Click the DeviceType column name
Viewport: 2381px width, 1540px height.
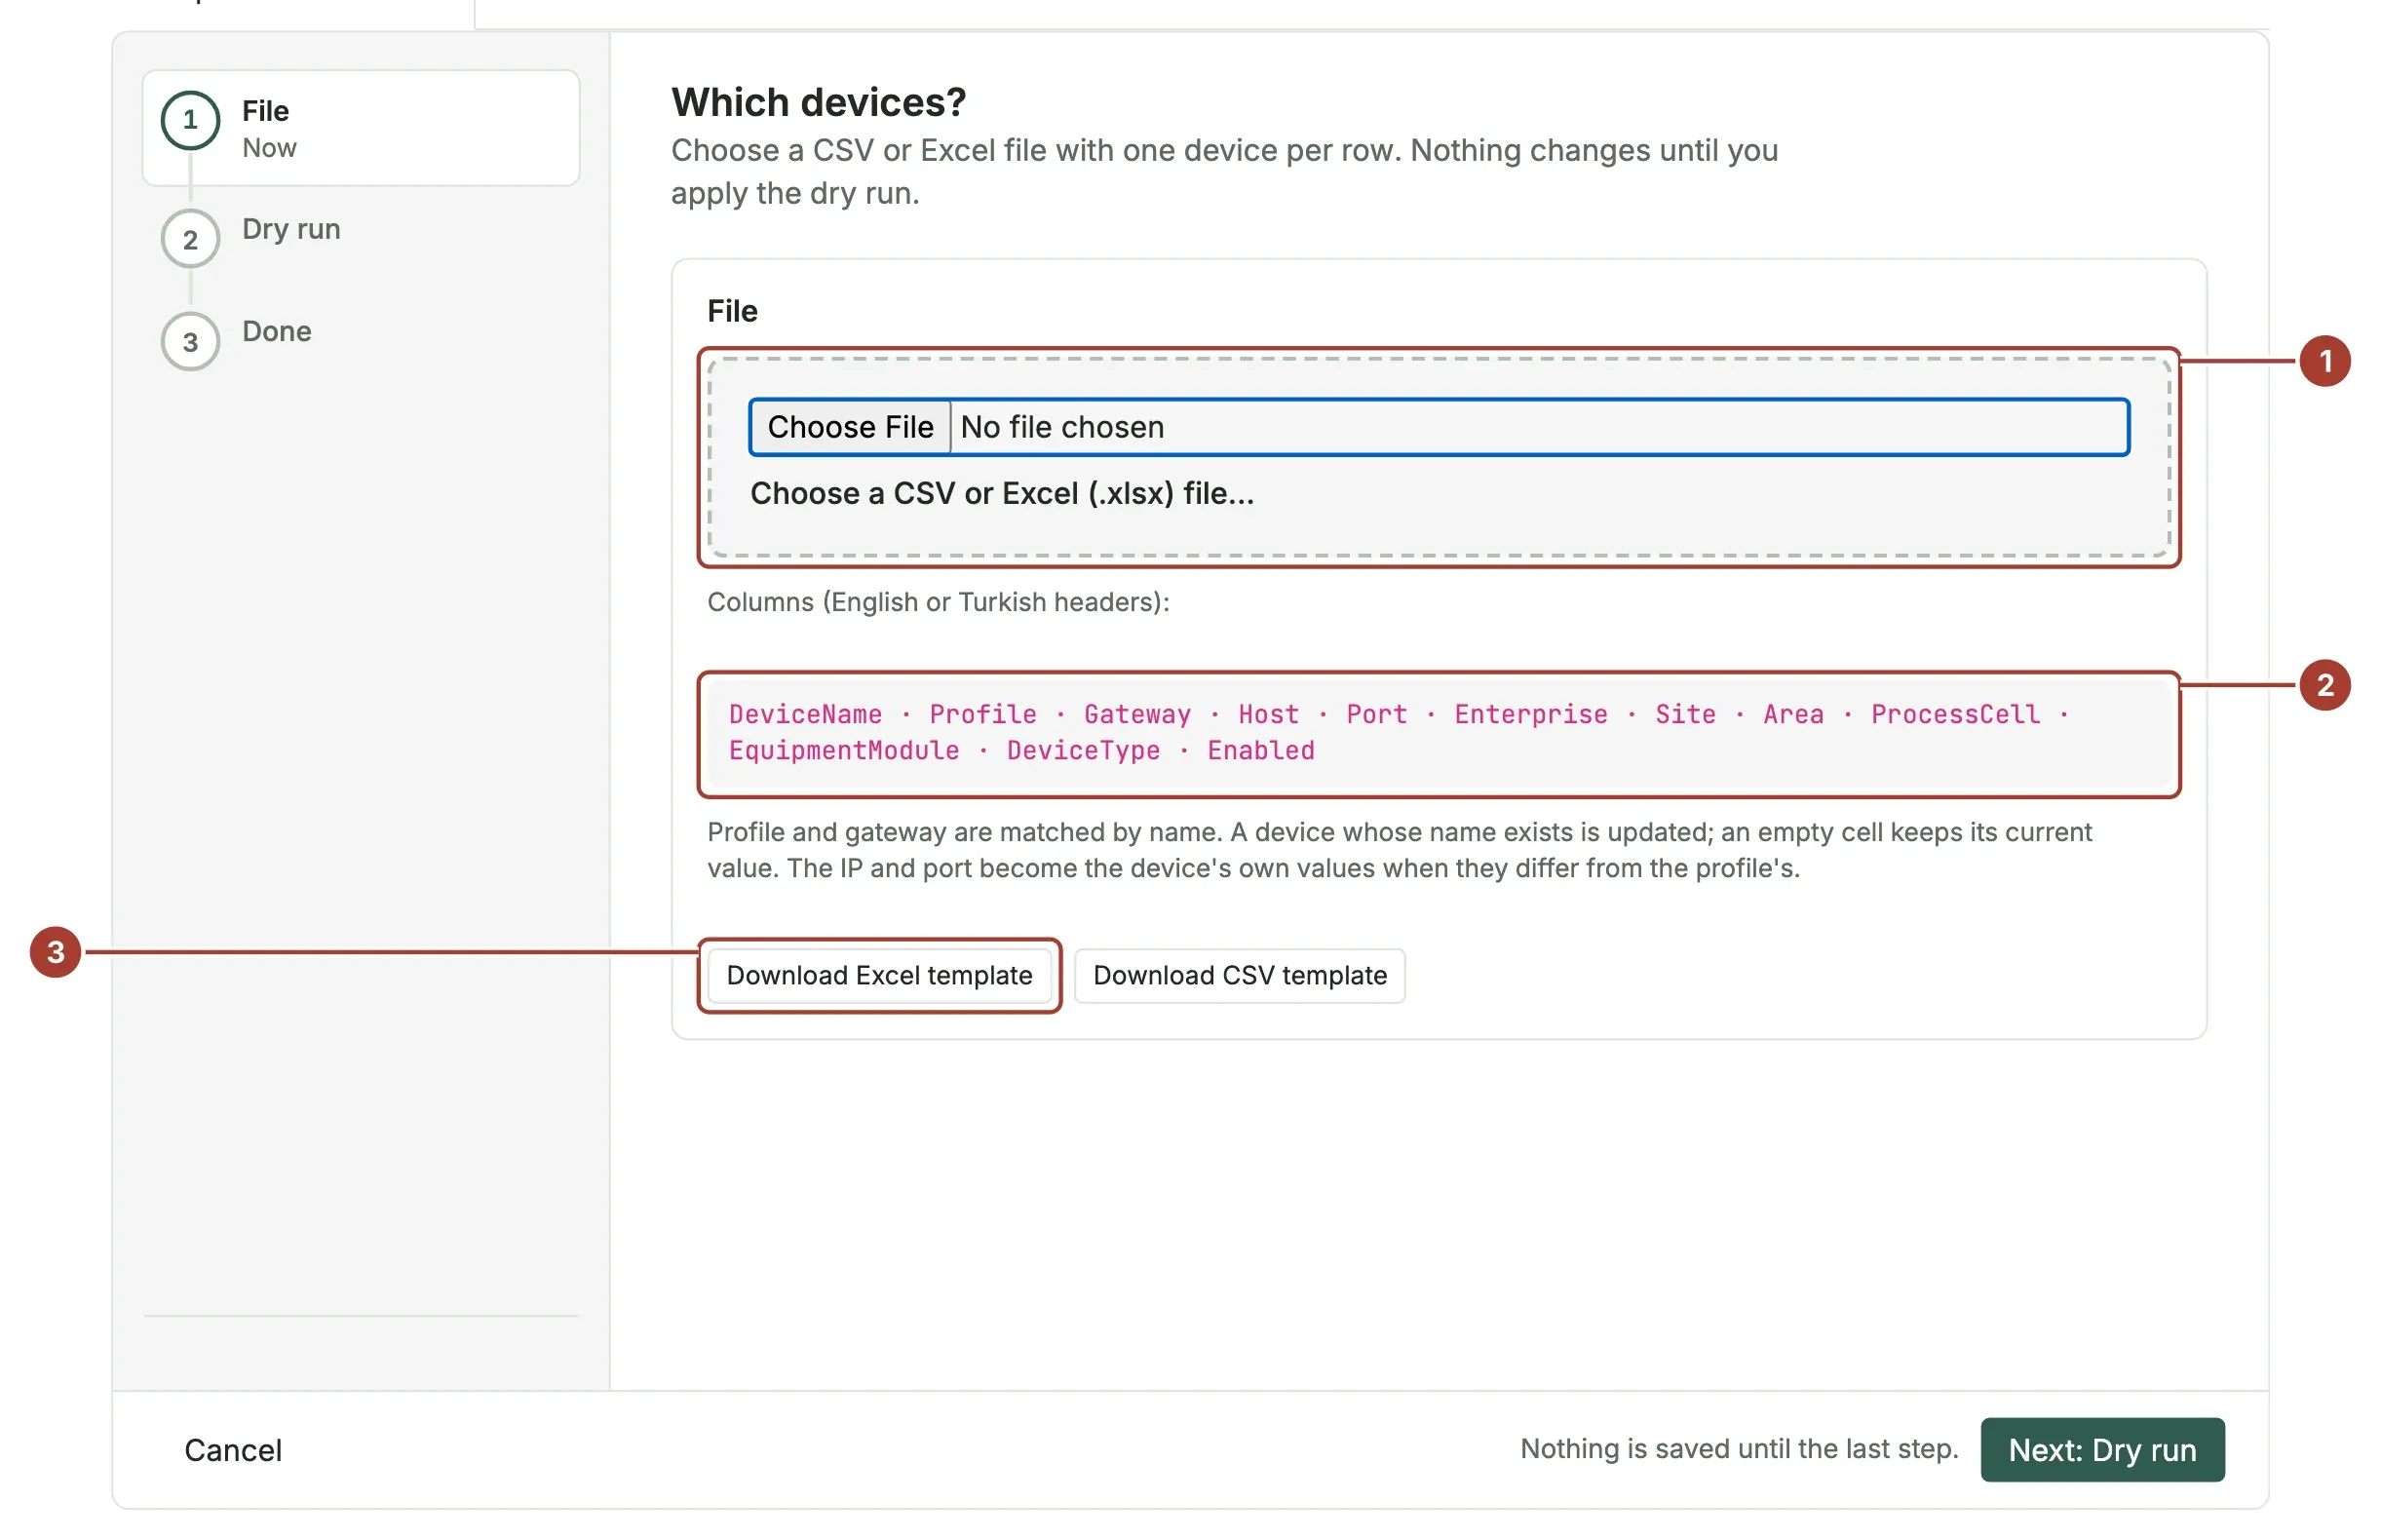click(x=1083, y=750)
